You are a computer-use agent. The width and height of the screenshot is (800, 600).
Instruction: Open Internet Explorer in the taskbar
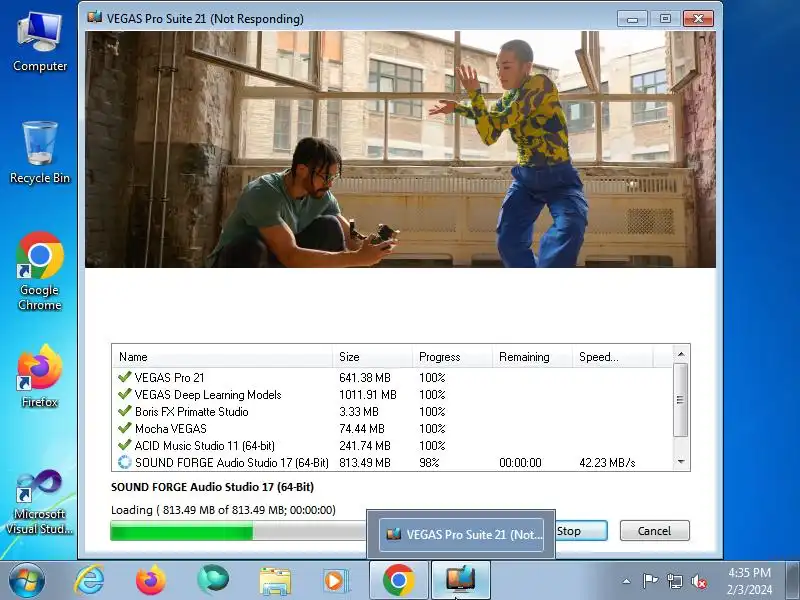click(89, 580)
